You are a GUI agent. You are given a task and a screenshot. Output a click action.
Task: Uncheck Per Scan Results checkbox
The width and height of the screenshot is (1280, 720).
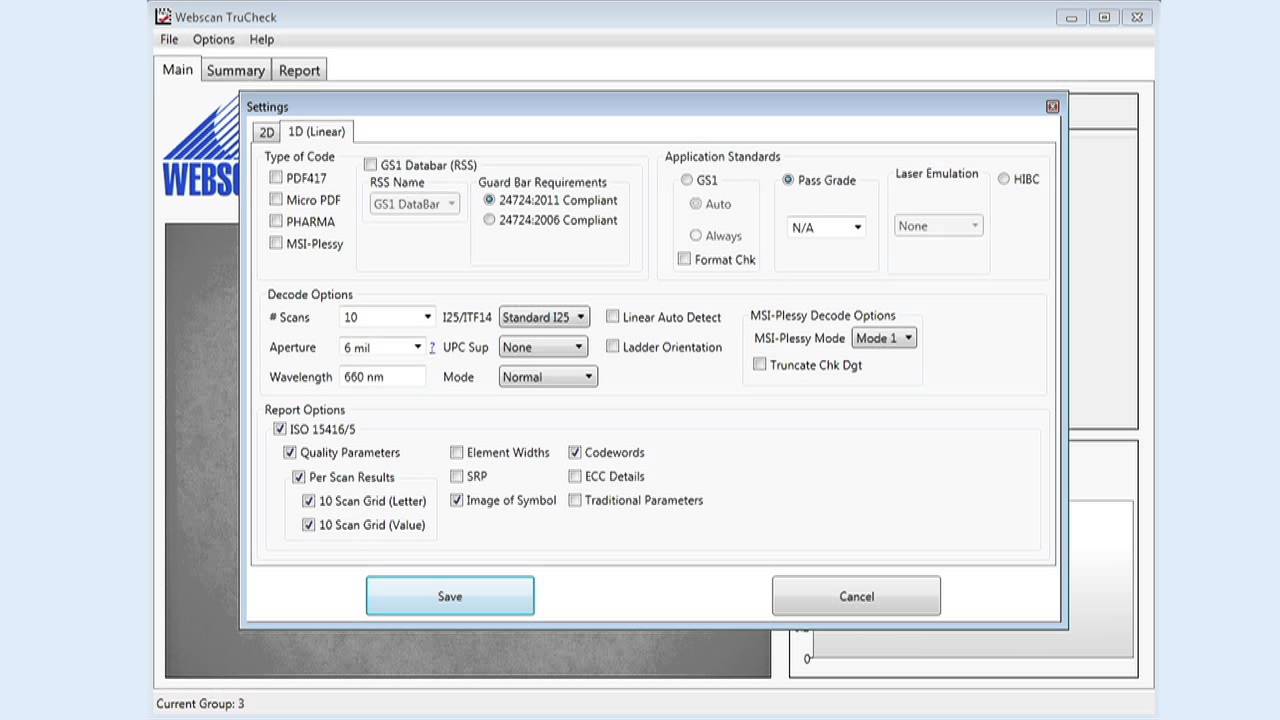pyautogui.click(x=298, y=477)
